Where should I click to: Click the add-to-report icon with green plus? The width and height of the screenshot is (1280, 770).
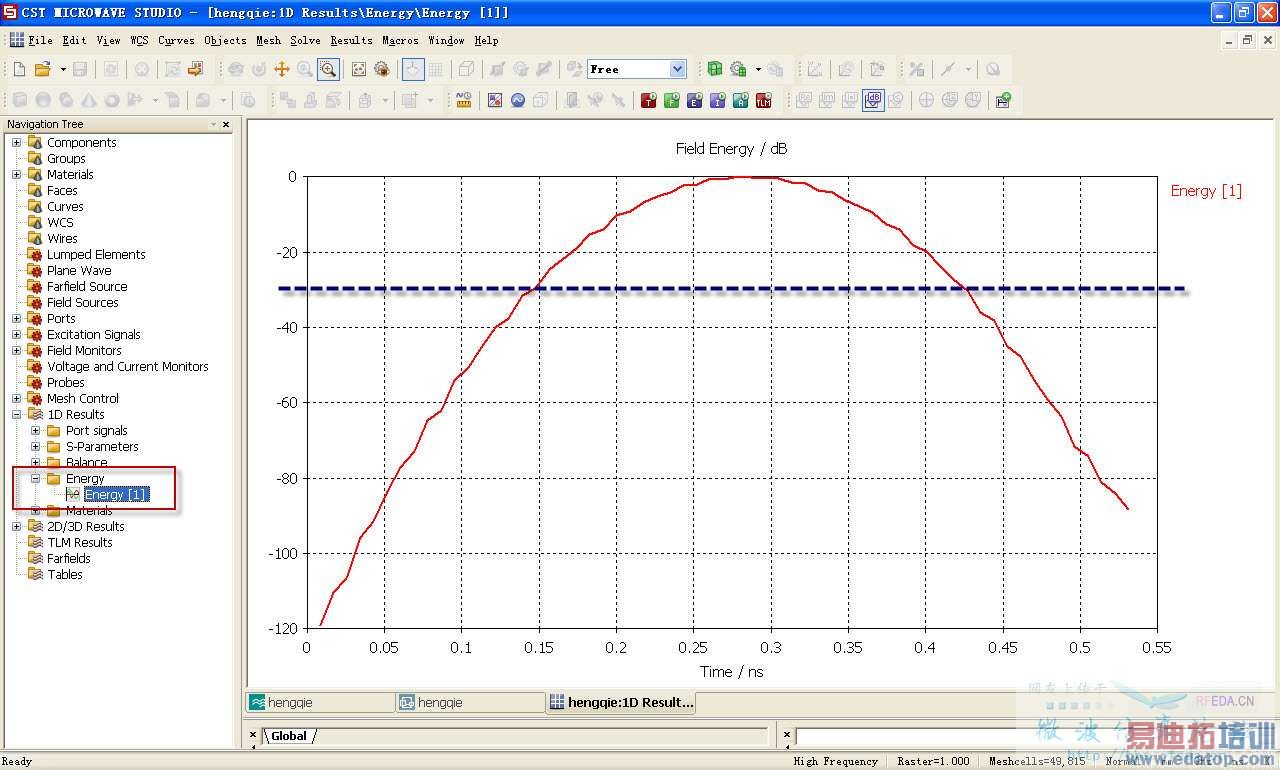pos(1003,100)
